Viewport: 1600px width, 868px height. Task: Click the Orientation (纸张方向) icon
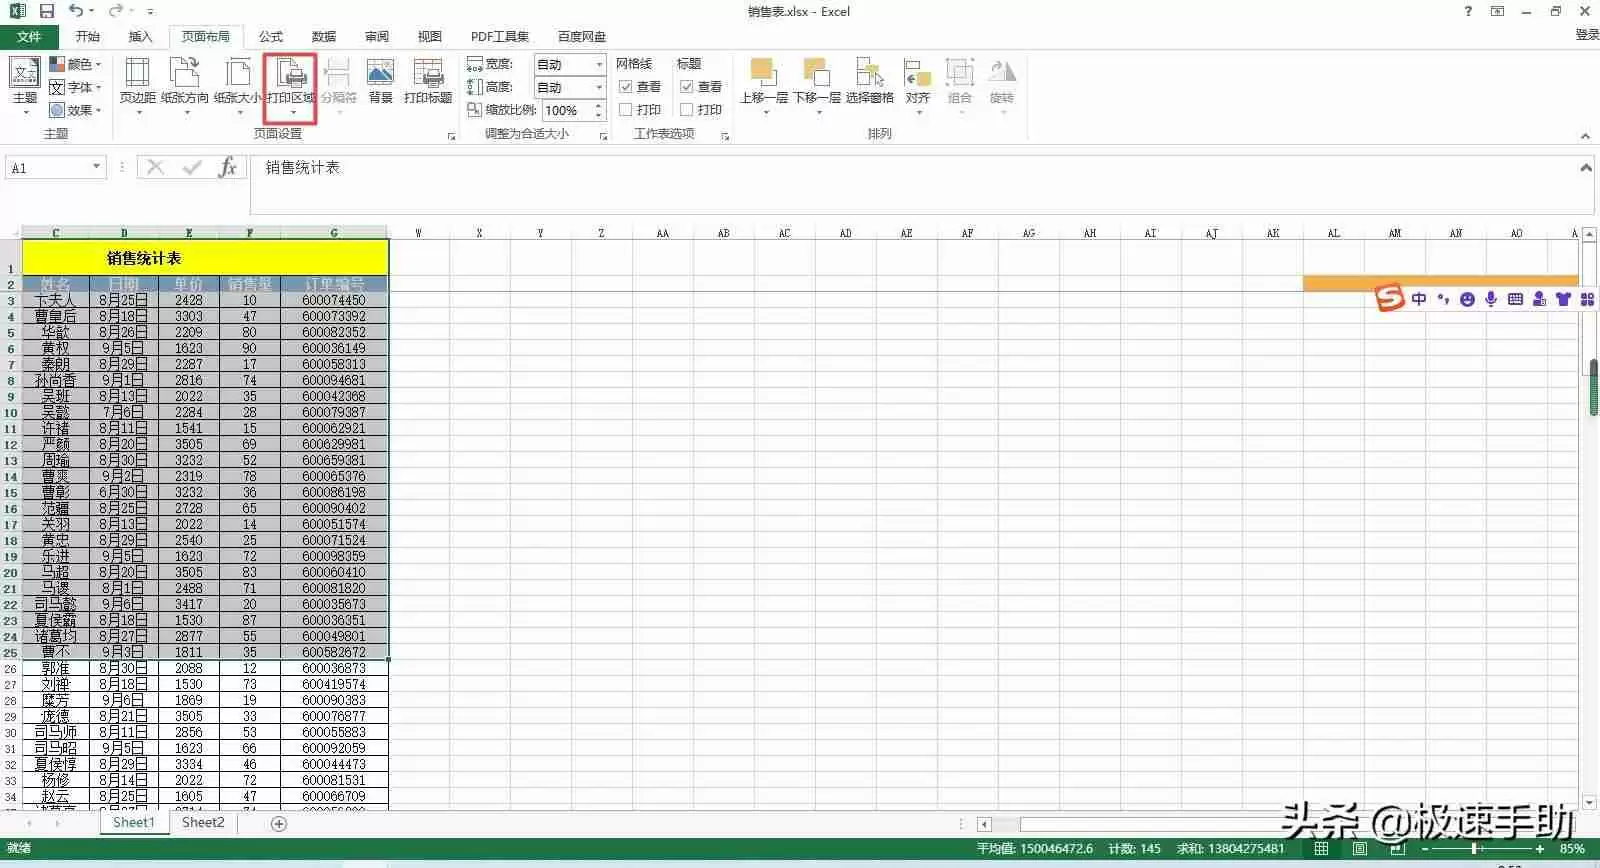(185, 75)
